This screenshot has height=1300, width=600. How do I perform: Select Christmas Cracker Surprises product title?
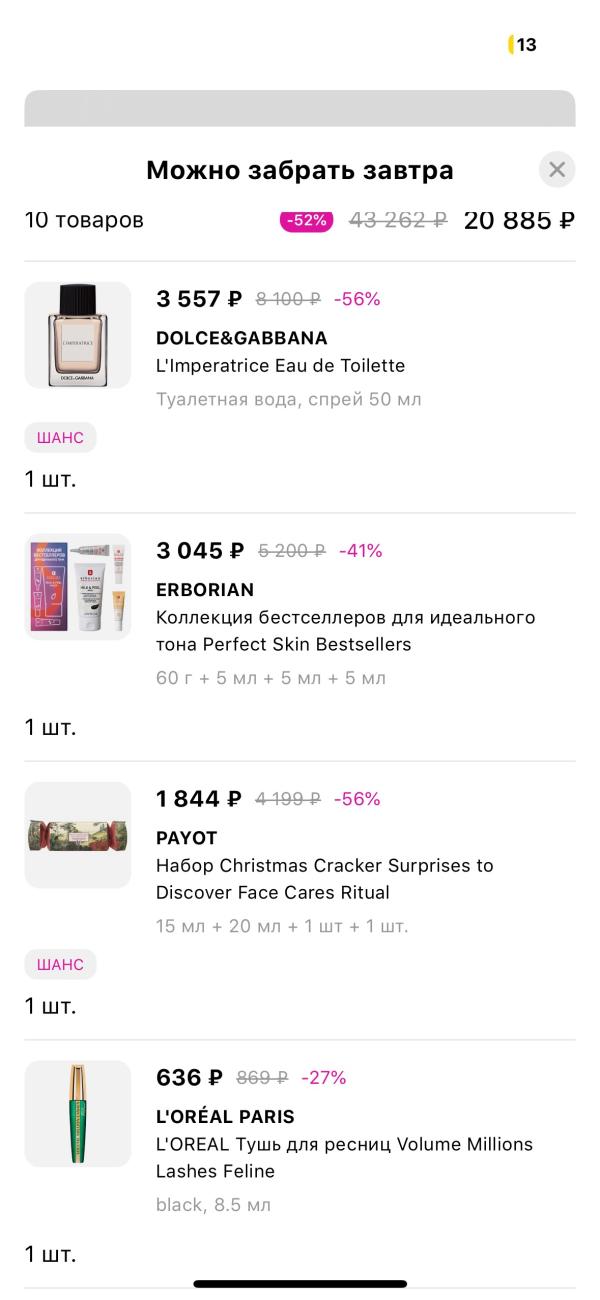point(324,879)
